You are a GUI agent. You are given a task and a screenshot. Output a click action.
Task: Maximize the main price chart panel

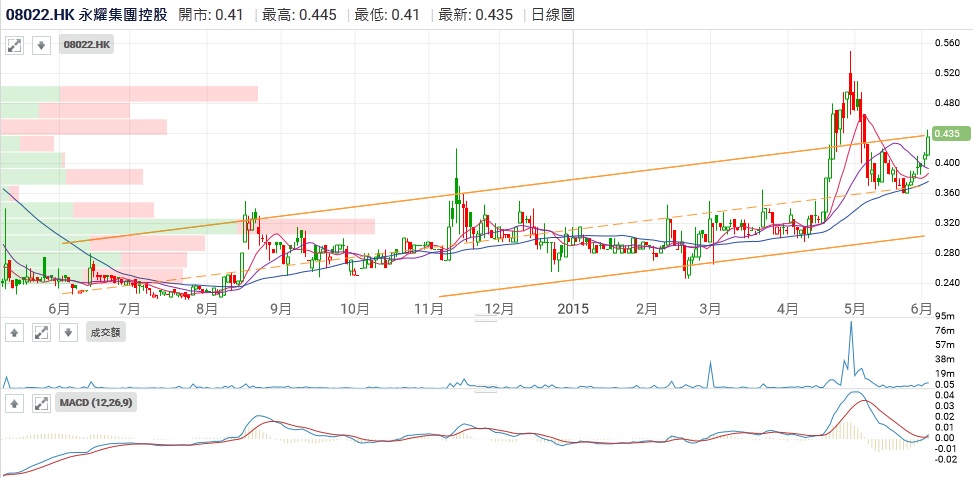(x=14, y=45)
